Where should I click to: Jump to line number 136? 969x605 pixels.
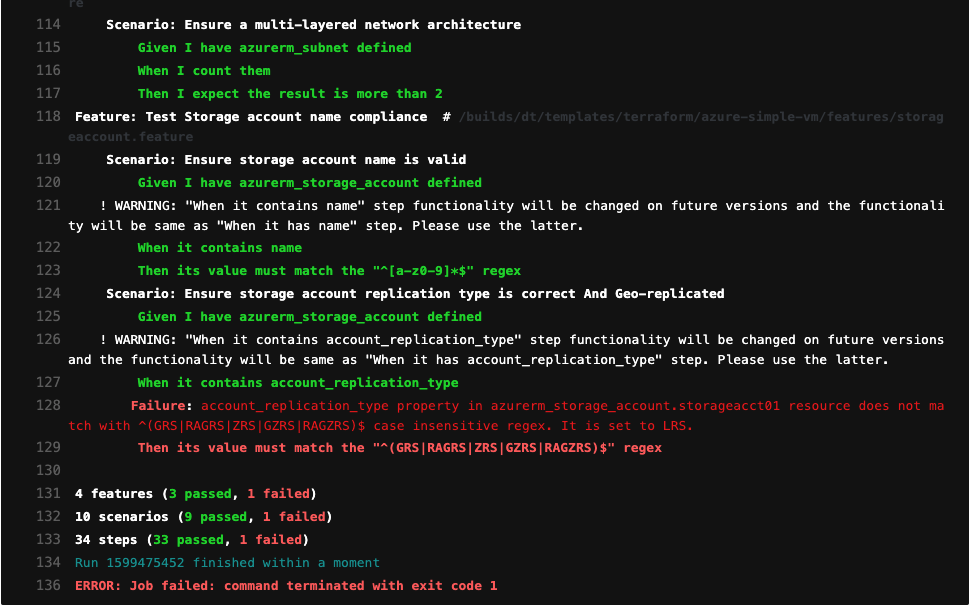(x=47, y=585)
